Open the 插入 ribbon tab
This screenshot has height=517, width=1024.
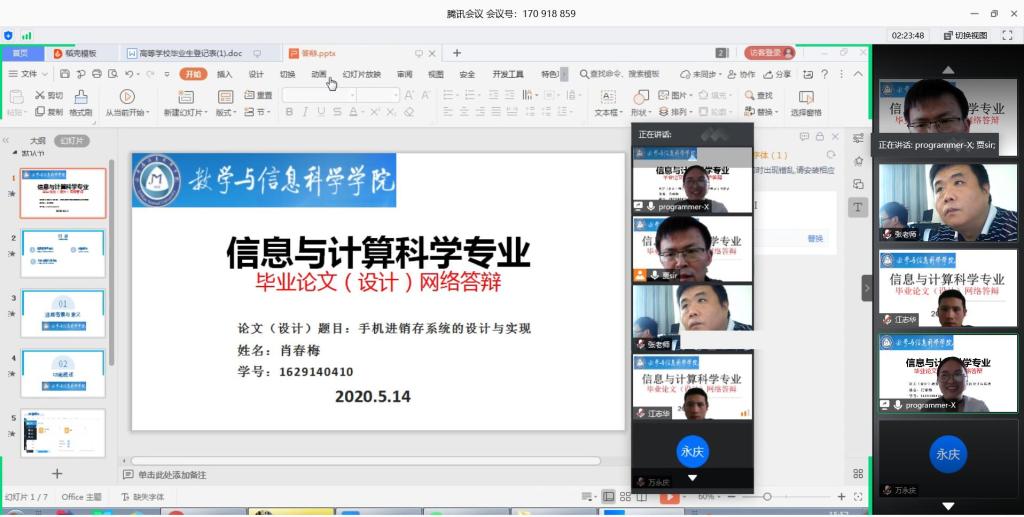point(224,74)
